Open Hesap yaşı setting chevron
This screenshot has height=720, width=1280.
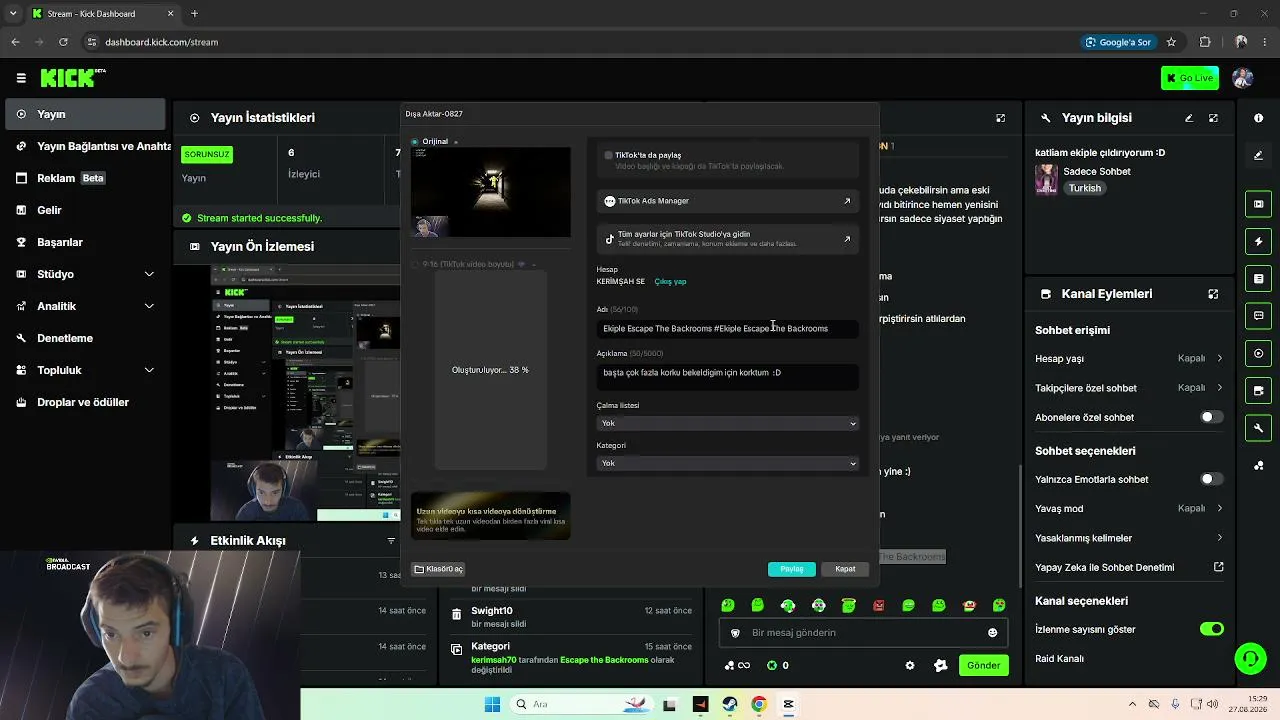click(x=1219, y=358)
